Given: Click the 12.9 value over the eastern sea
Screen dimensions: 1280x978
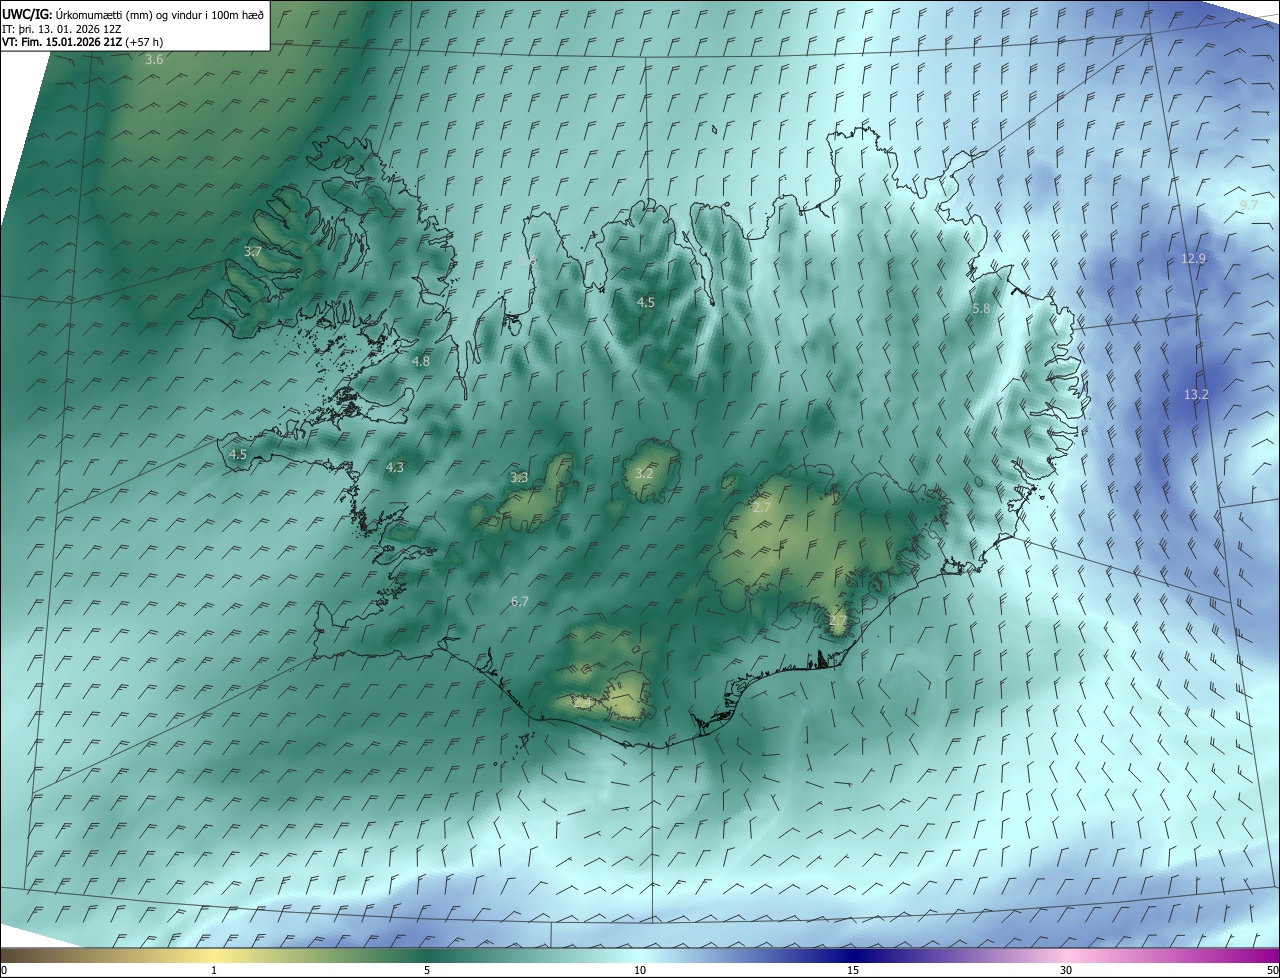Looking at the screenshot, I should pos(1194,258).
